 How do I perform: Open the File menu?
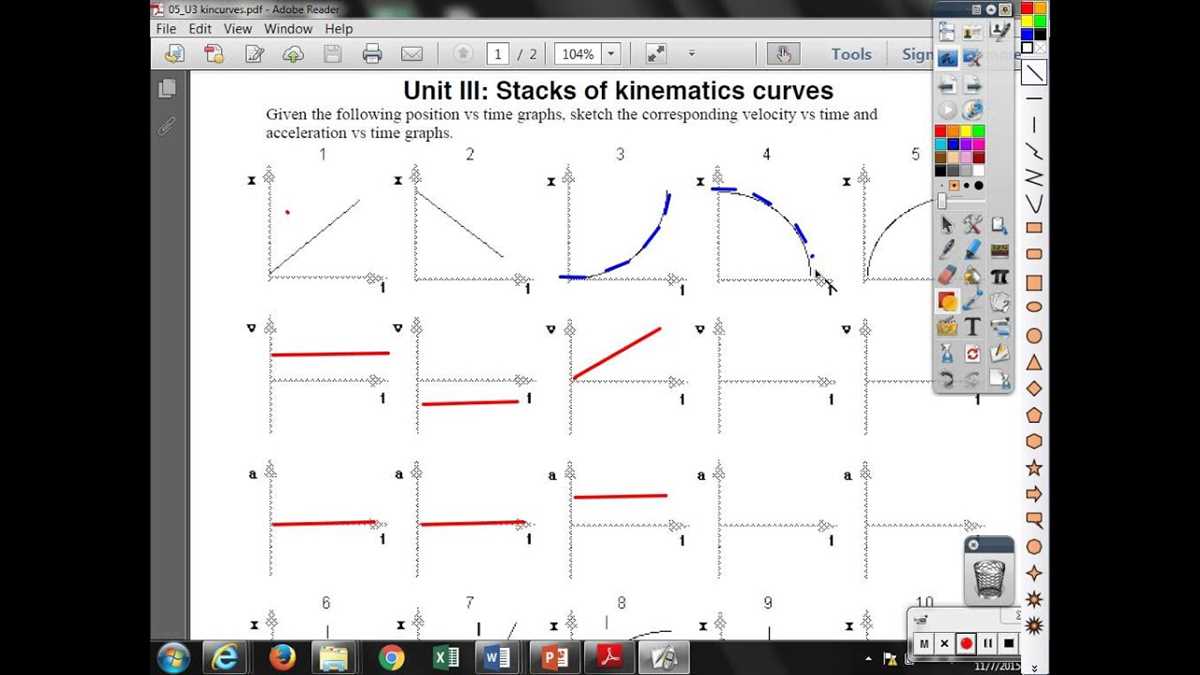click(166, 29)
